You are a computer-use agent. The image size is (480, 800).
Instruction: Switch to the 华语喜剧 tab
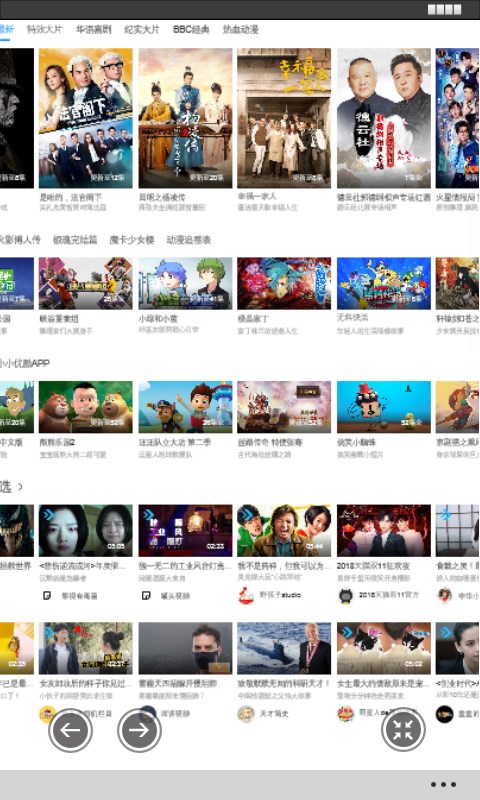click(x=94, y=30)
